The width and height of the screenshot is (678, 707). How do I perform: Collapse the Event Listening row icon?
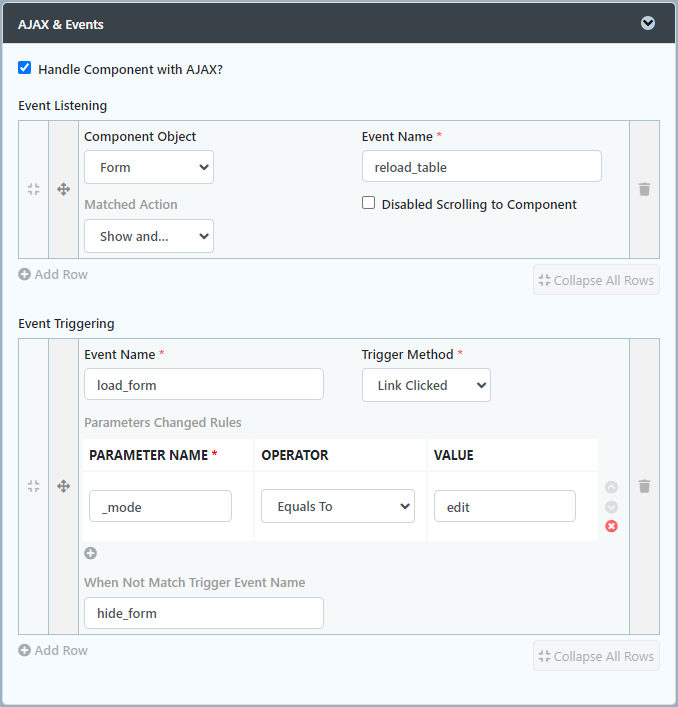[33, 189]
